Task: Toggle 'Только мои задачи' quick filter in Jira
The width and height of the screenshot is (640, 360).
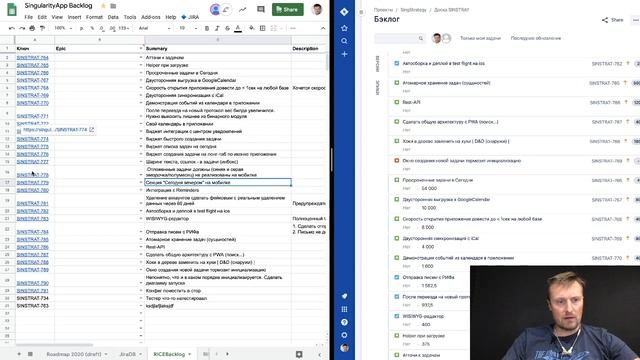Action: pos(480,38)
